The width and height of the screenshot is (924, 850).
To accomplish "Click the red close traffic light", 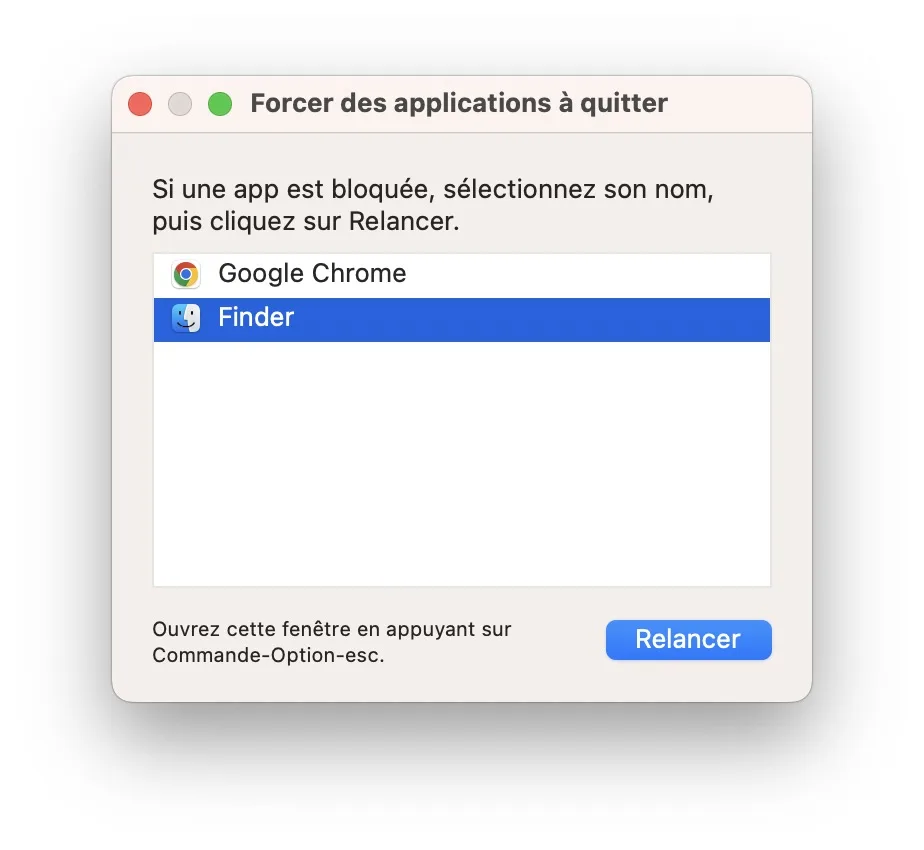I will 139,103.
